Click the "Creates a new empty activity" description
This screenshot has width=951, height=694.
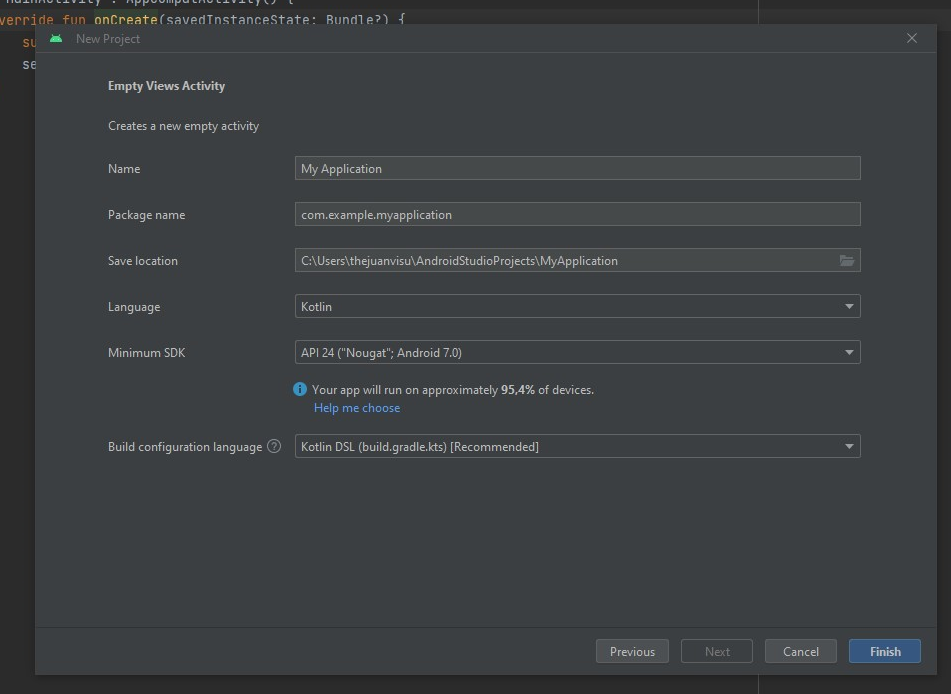(183, 126)
